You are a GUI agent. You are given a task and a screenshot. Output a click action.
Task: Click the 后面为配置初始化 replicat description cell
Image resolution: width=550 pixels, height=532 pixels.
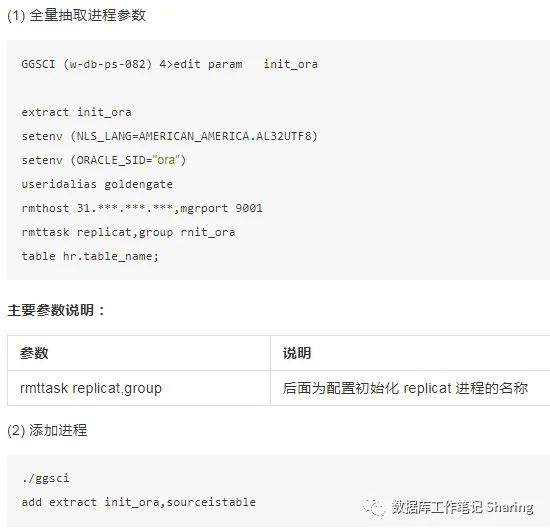[410, 388]
